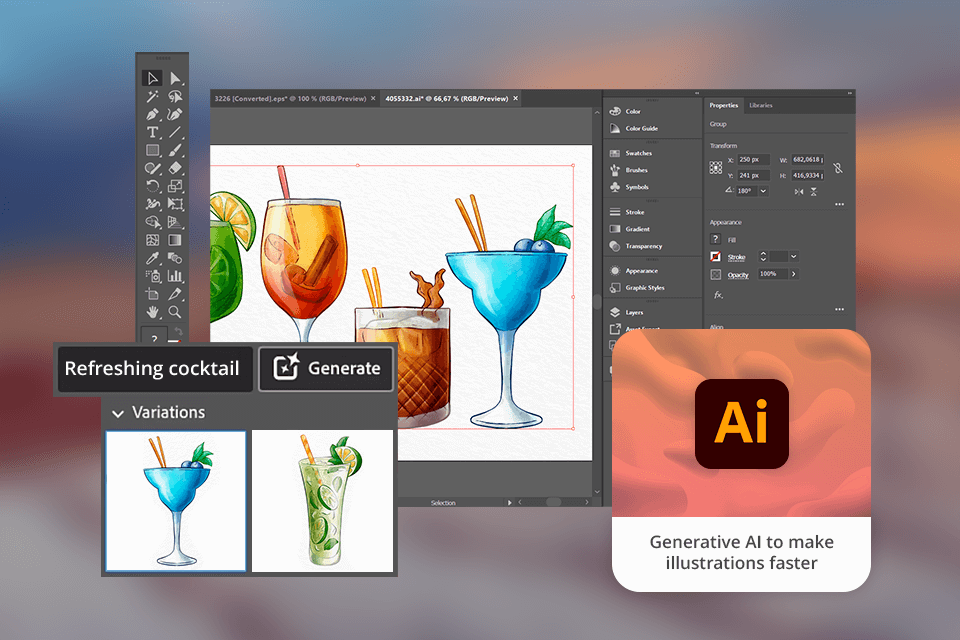The width and height of the screenshot is (960, 640).
Task: Expand the opacity slider arrow
Action: 793,274
